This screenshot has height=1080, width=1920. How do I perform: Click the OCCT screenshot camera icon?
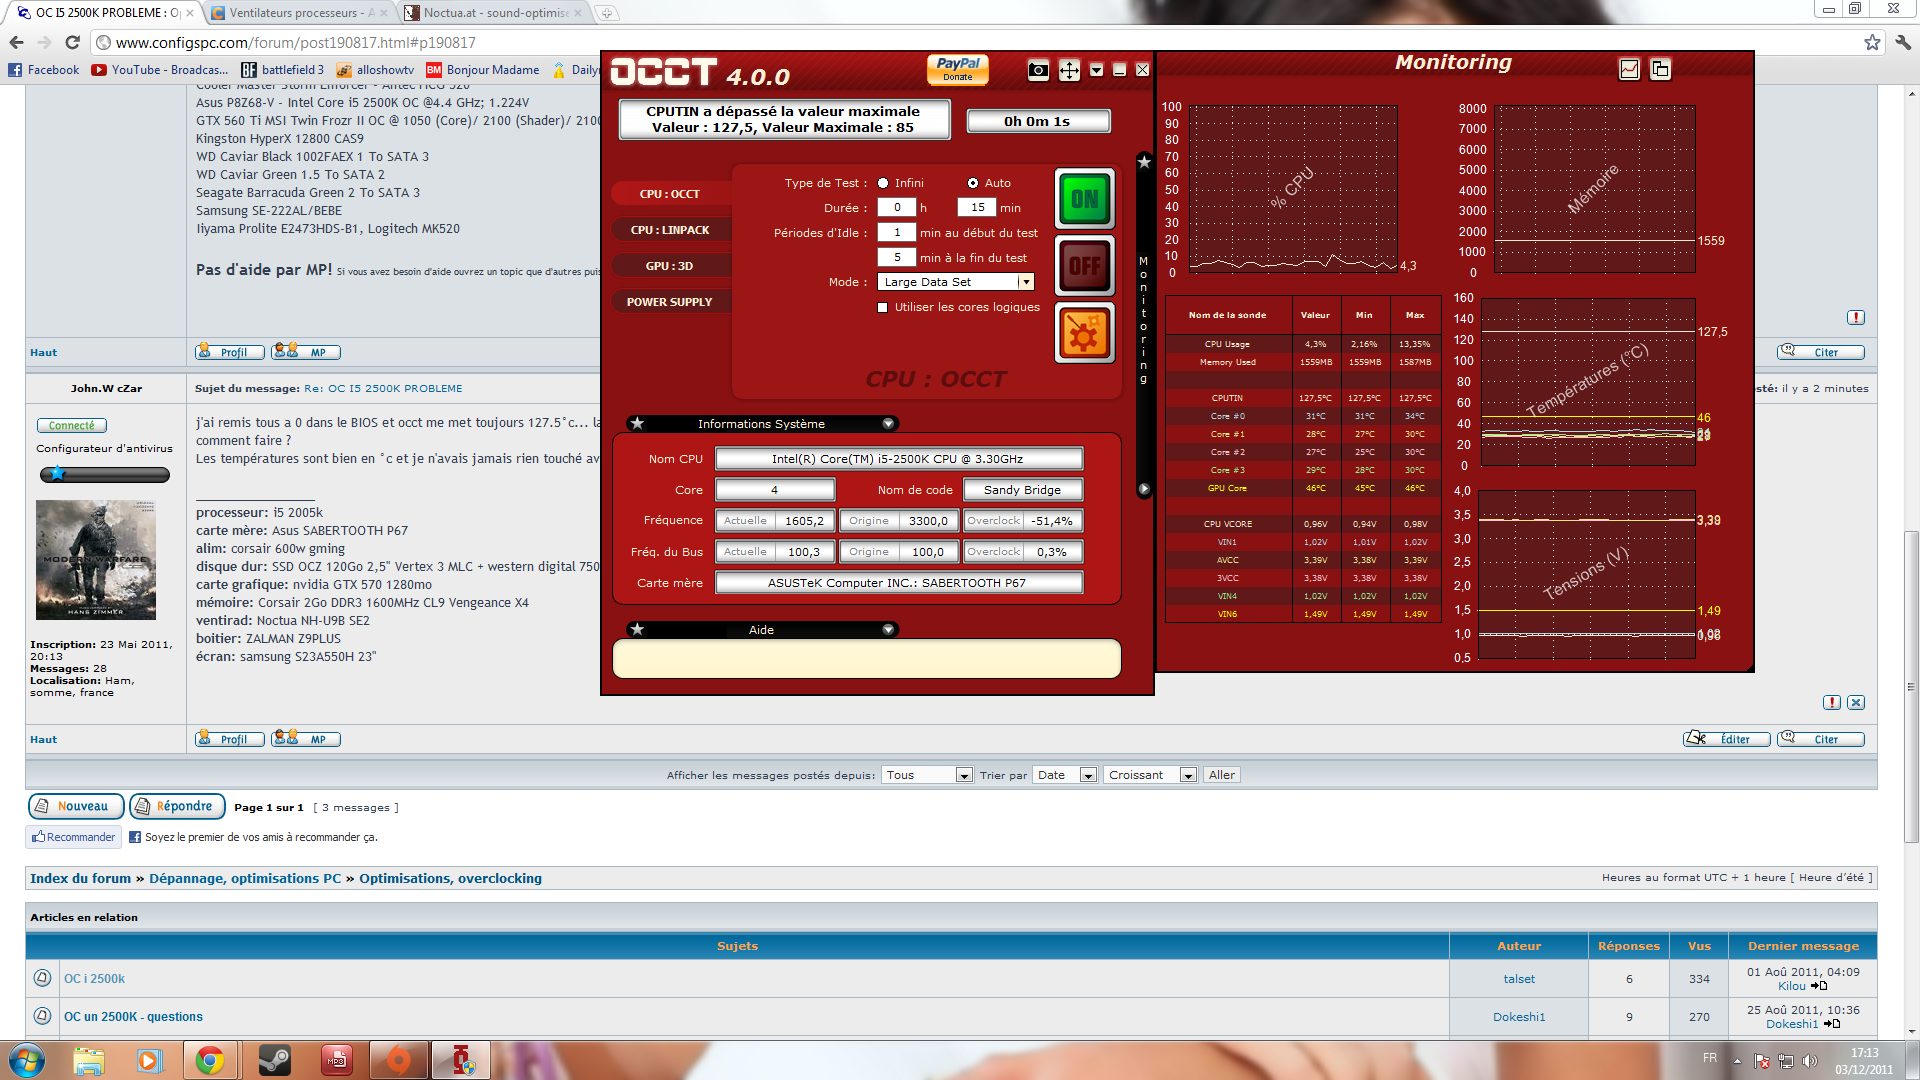pyautogui.click(x=1038, y=70)
